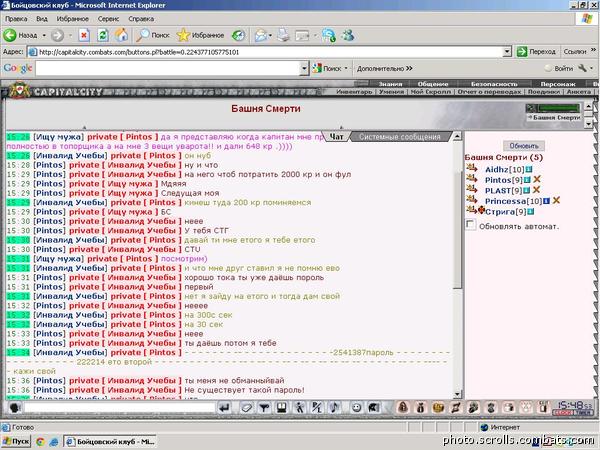The image size is (600, 450).
Task: Click the green HP progress bar
Action: 559,108
